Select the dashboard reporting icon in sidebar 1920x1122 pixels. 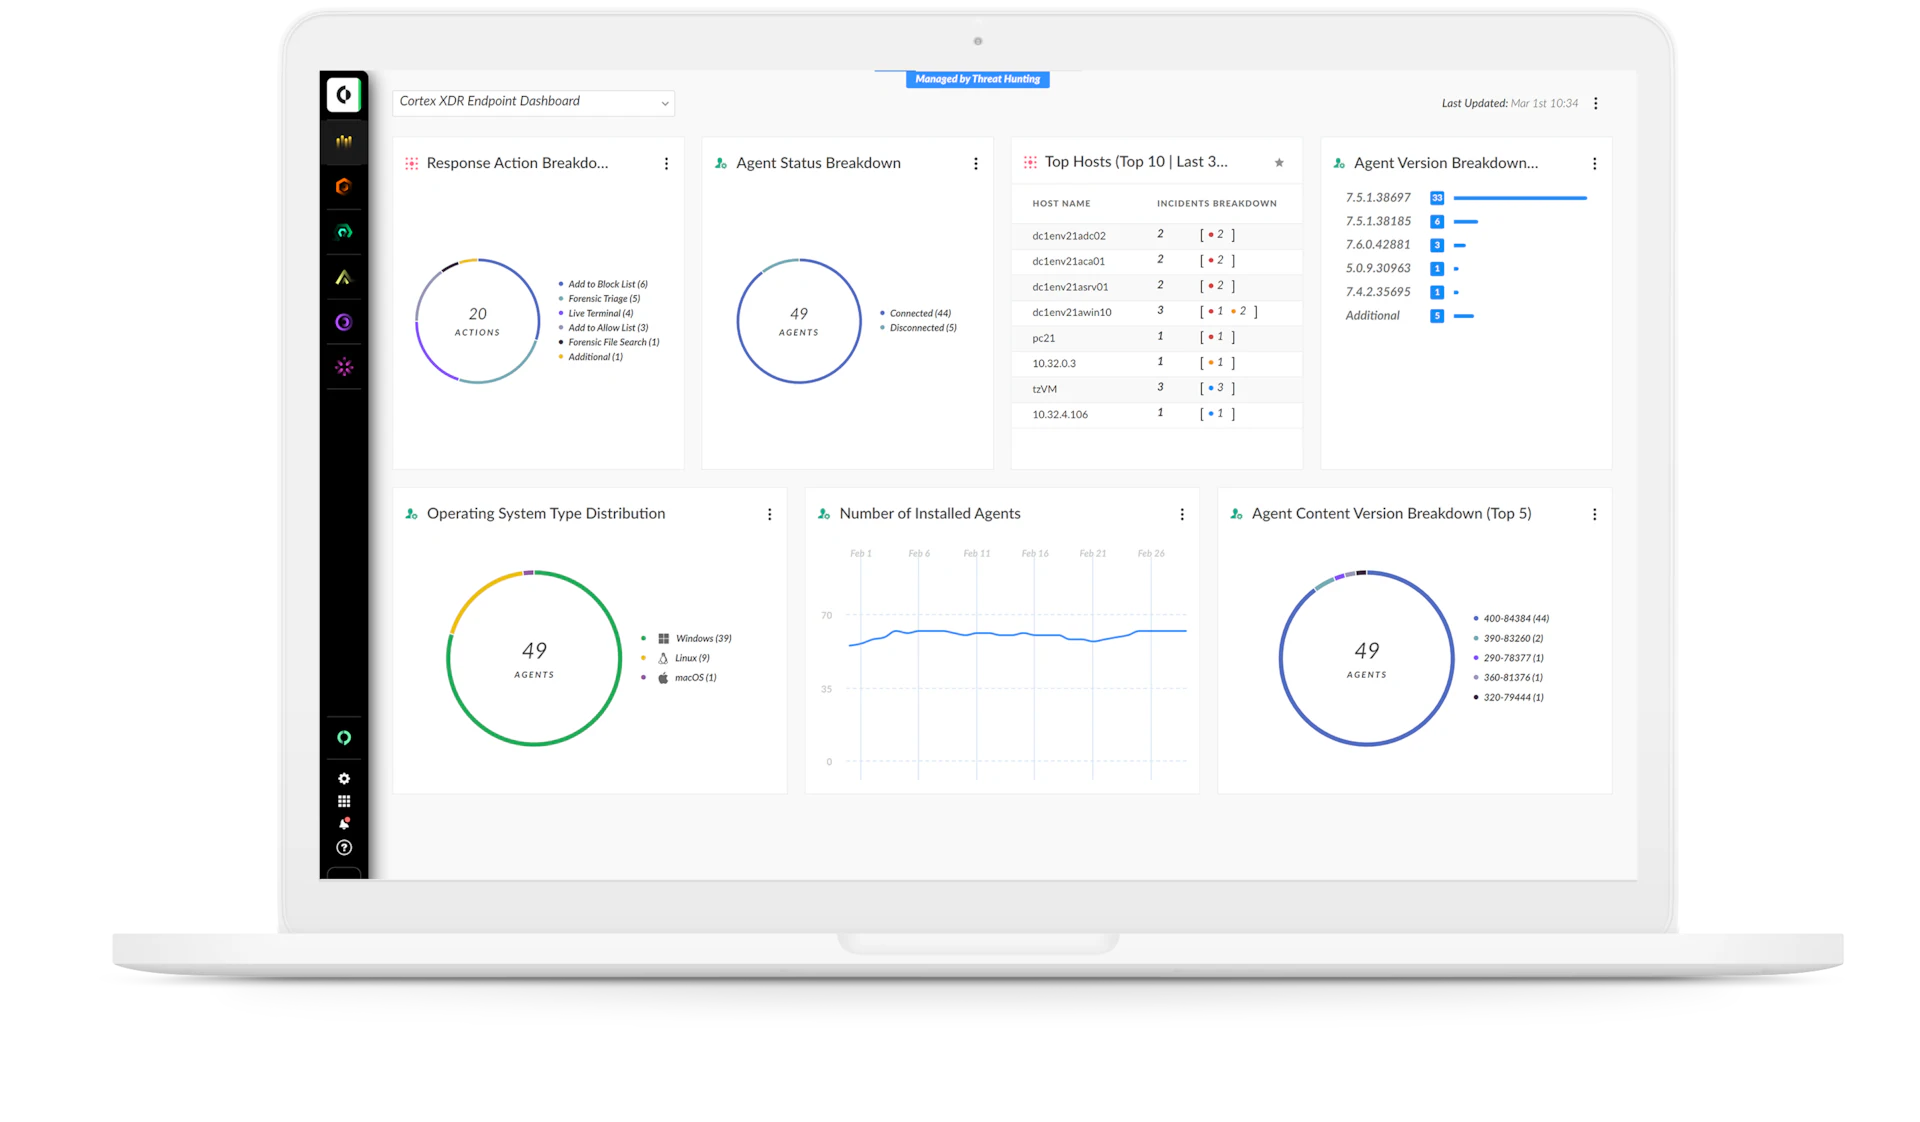(x=344, y=141)
